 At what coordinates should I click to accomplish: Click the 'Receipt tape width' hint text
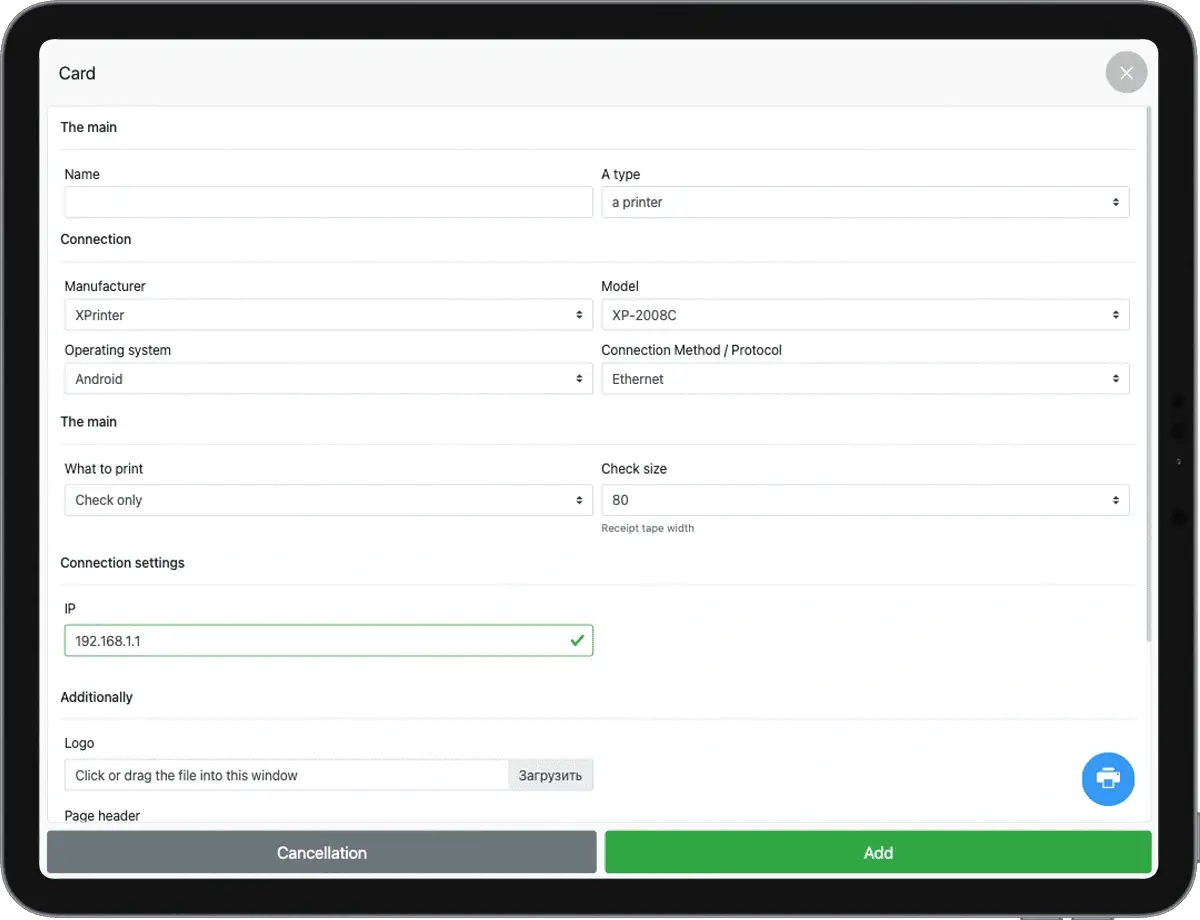click(647, 528)
